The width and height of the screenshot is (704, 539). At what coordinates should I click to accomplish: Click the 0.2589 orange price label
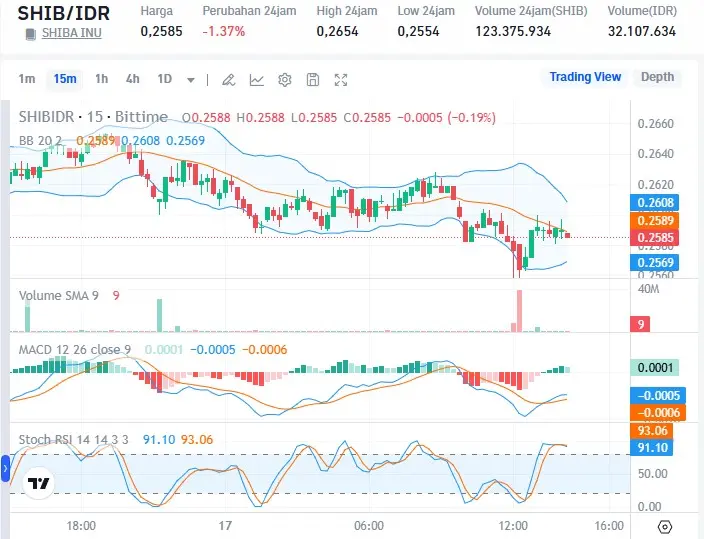coord(655,221)
